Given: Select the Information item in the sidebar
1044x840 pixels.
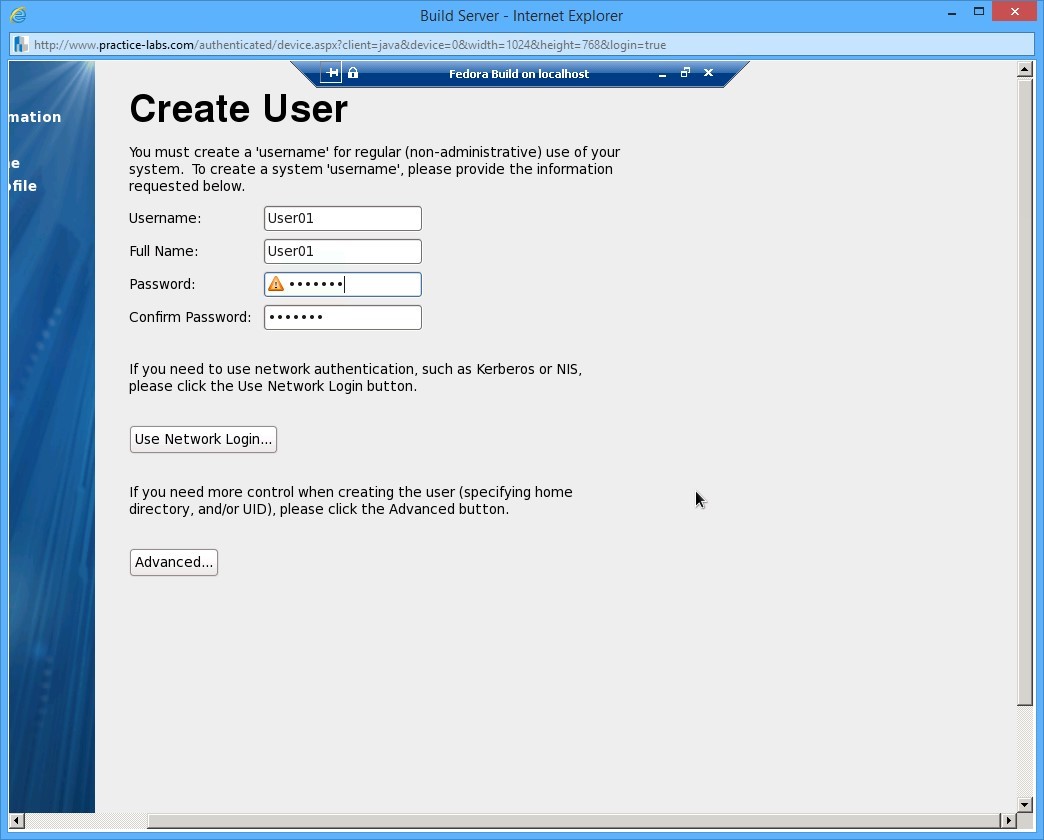Looking at the screenshot, I should pos(32,116).
